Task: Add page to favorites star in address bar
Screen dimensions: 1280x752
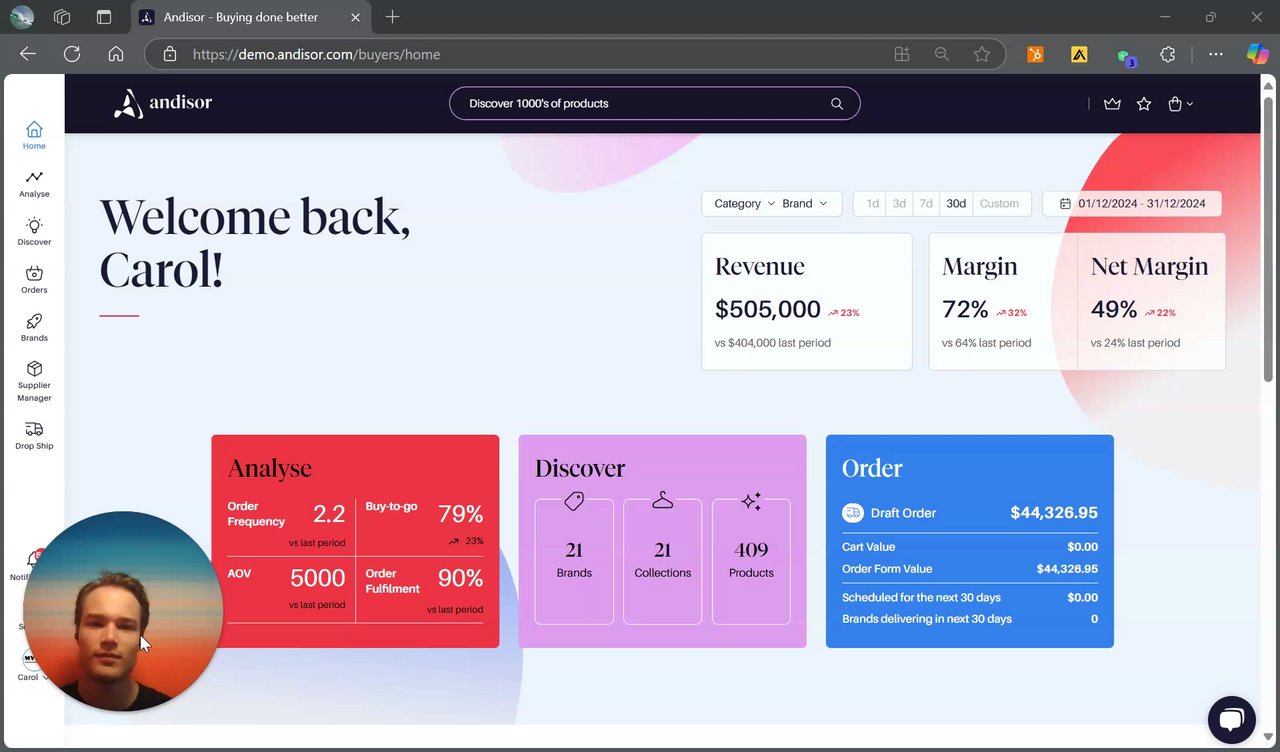Action: [x=982, y=54]
